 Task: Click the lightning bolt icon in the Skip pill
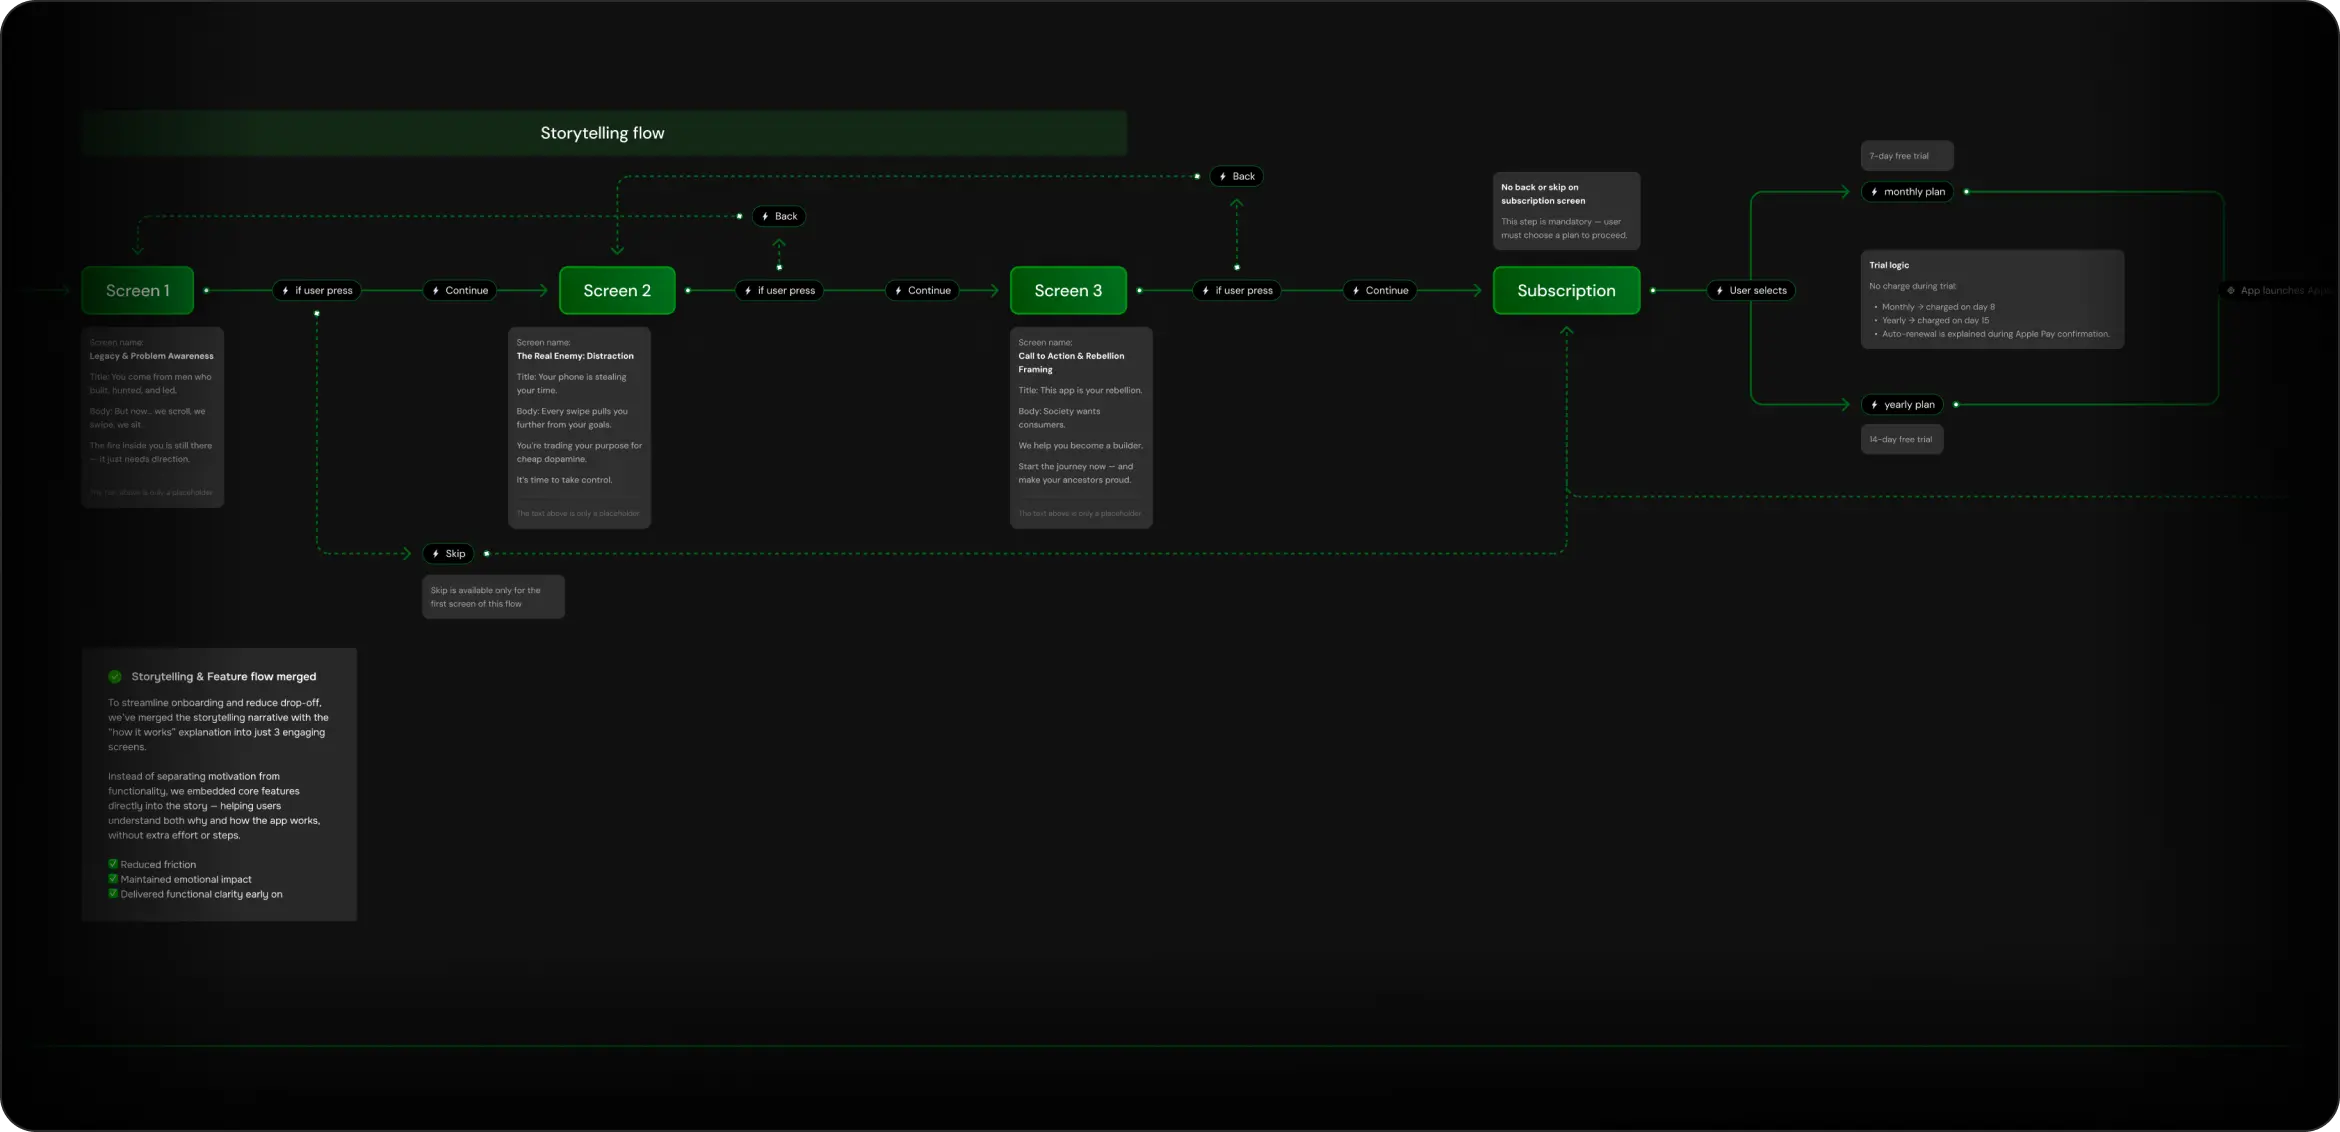[436, 554]
